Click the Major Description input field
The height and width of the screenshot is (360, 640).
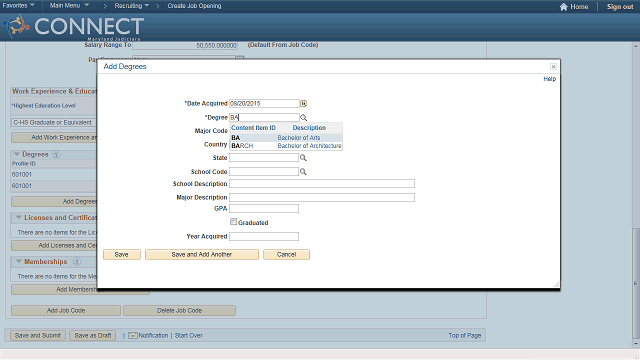pyautogui.click(x=322, y=198)
